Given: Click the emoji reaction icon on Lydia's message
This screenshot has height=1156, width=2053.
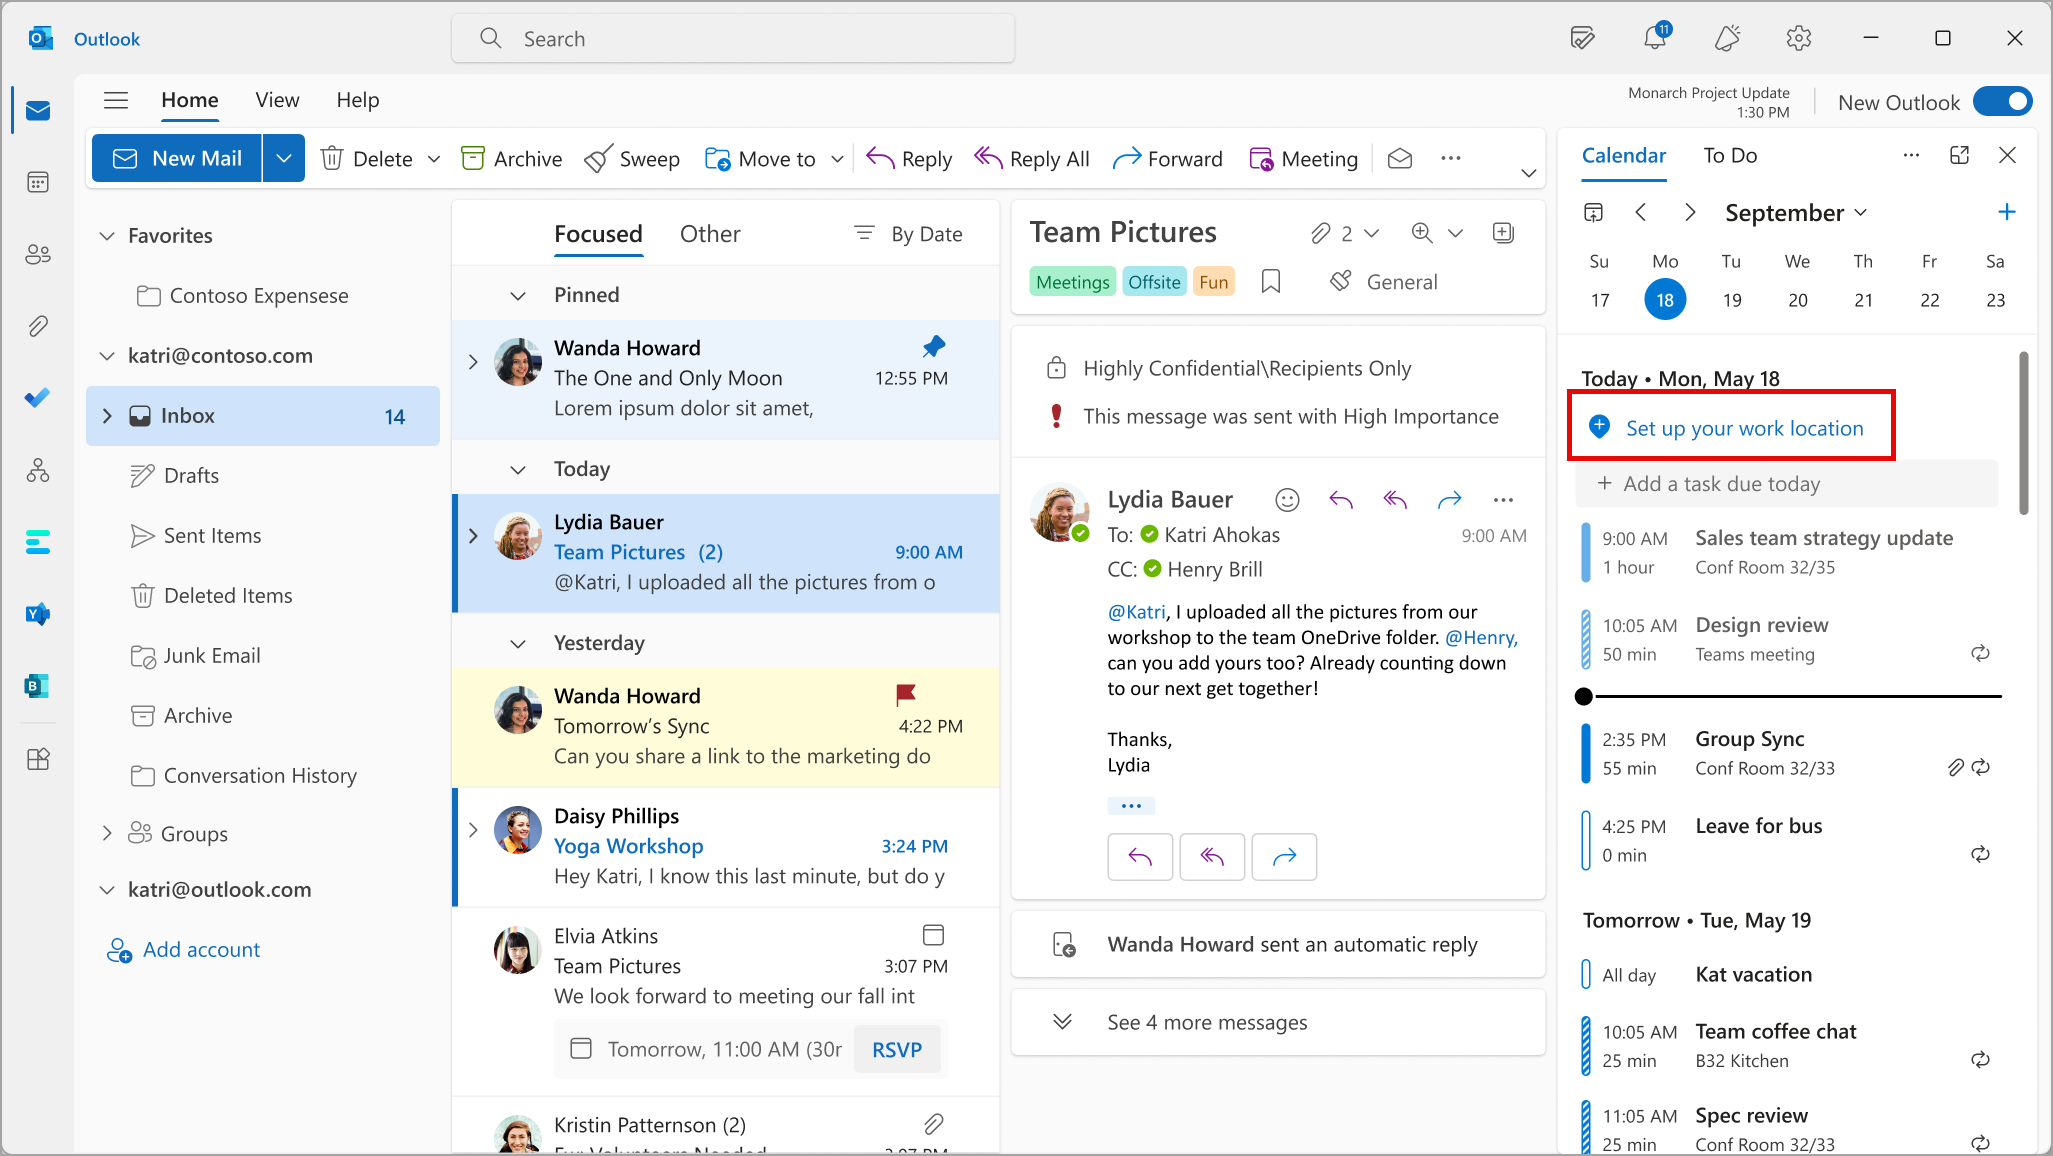Looking at the screenshot, I should 1287,500.
